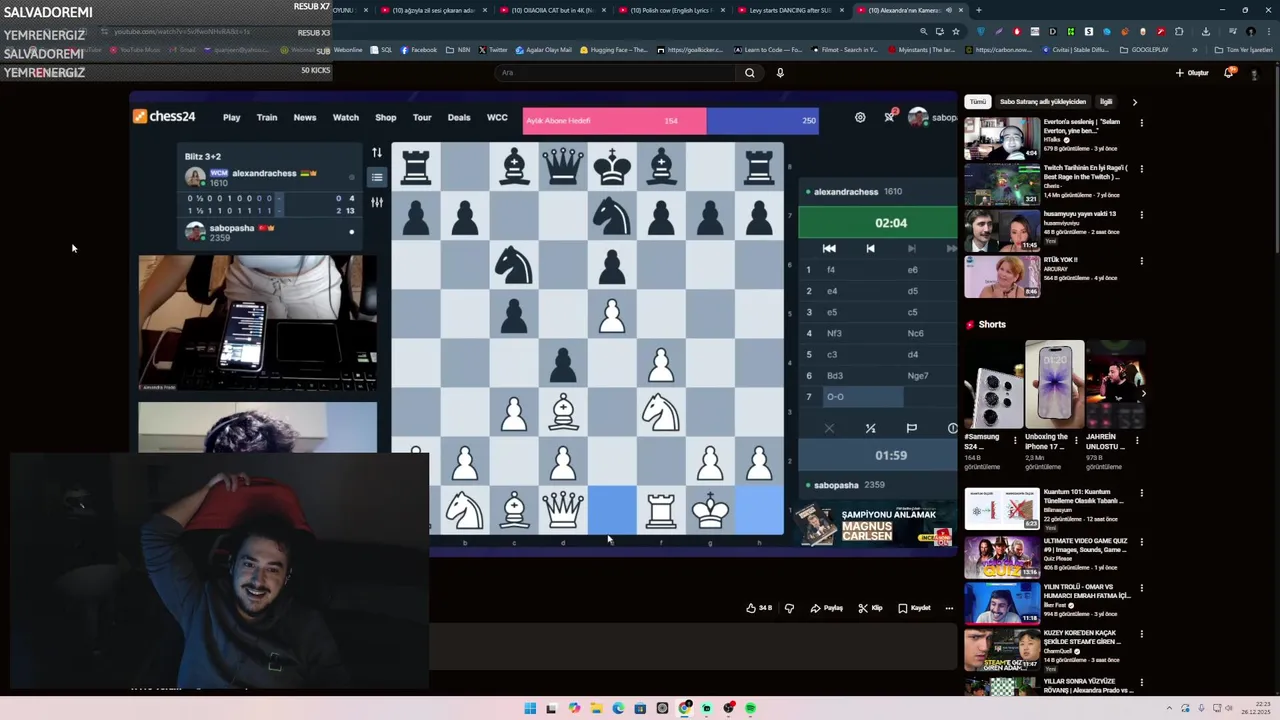Step back one move with previous icon
Image resolution: width=1280 pixels, height=720 pixels.
[870, 248]
